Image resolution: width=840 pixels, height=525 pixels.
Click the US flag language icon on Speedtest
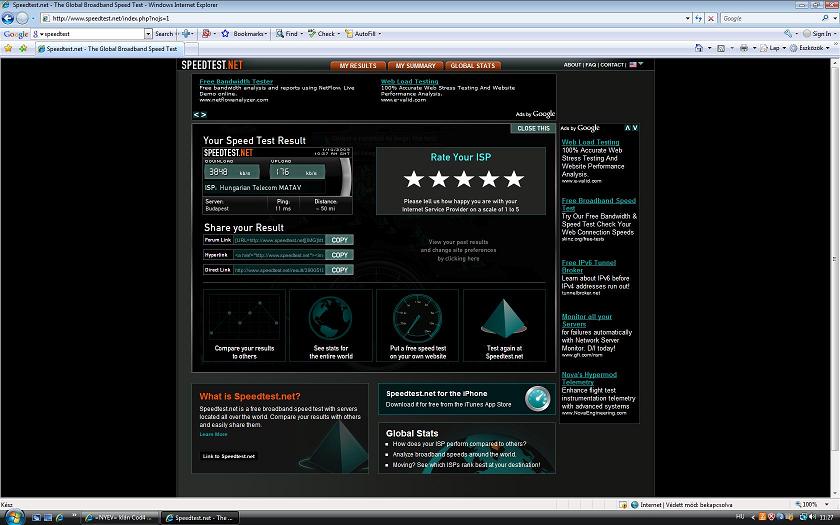[x=633, y=64]
